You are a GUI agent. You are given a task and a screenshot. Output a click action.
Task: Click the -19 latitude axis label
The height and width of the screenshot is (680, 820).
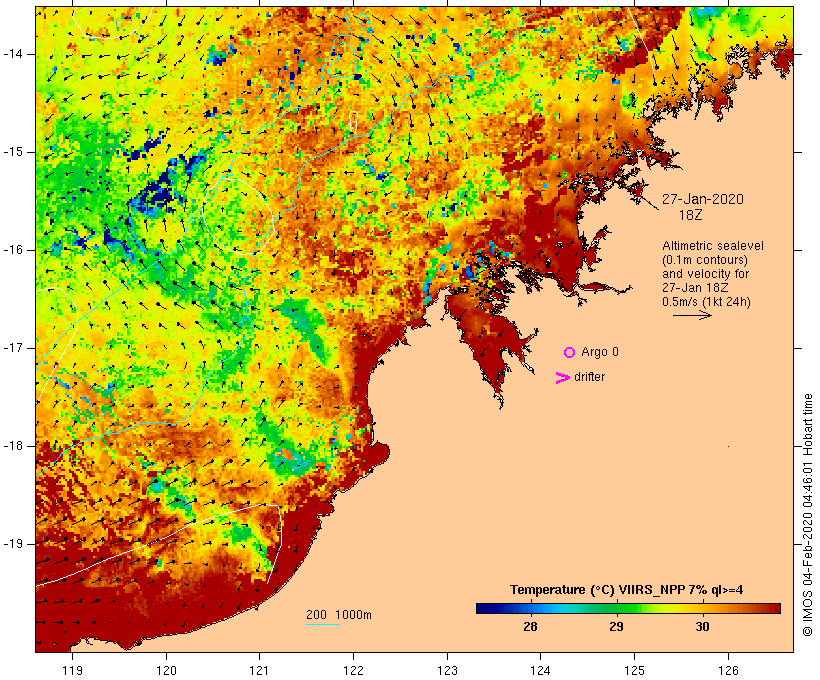click(12, 544)
